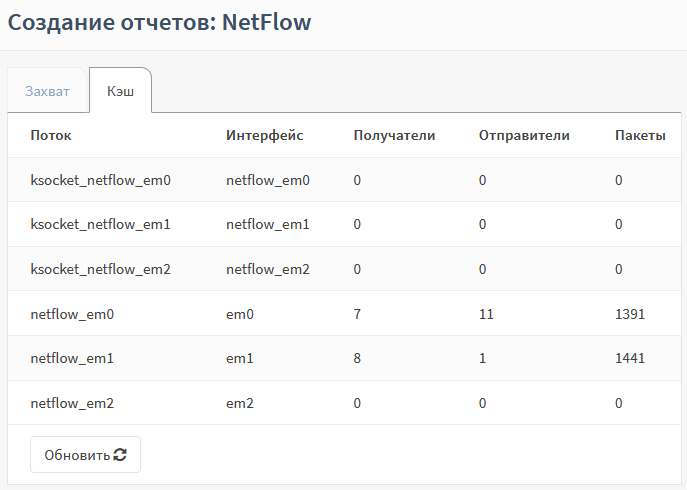Click the refresh icon in Обновить button
The height and width of the screenshot is (490, 687).
coord(120,455)
